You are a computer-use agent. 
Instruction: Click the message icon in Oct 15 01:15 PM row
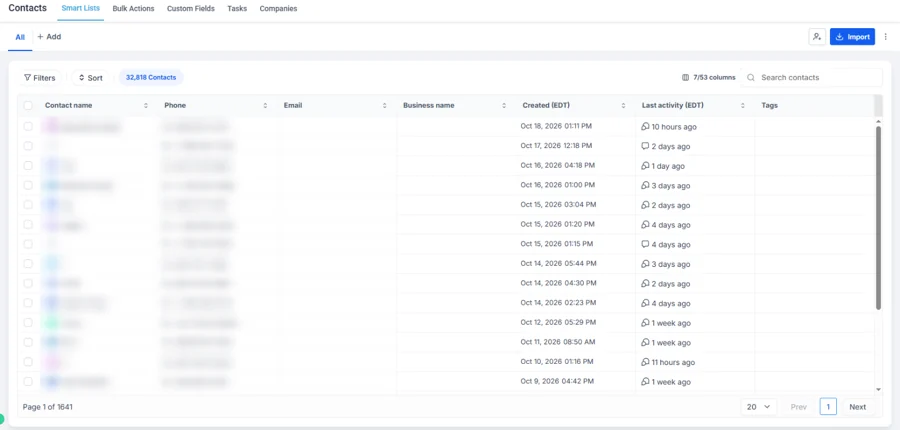pyautogui.click(x=645, y=244)
